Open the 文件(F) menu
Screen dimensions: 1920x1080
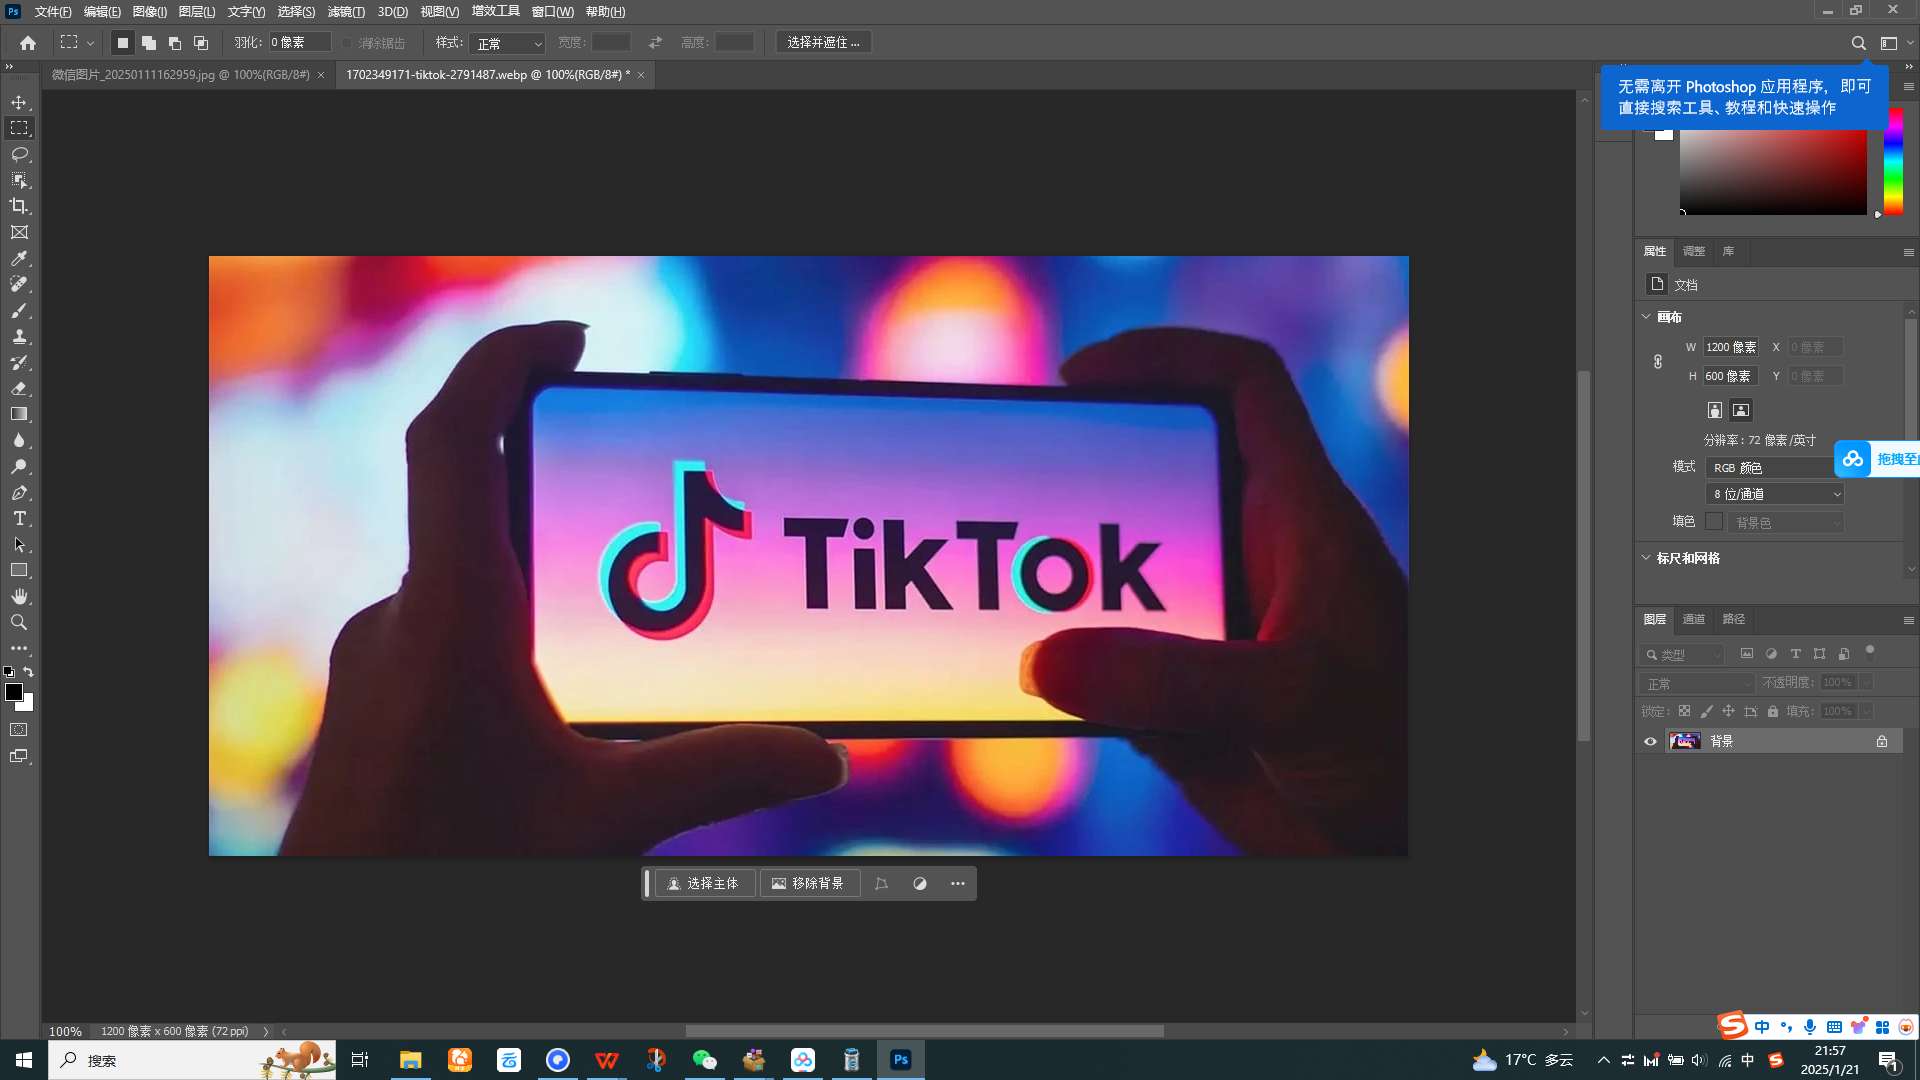tap(53, 12)
